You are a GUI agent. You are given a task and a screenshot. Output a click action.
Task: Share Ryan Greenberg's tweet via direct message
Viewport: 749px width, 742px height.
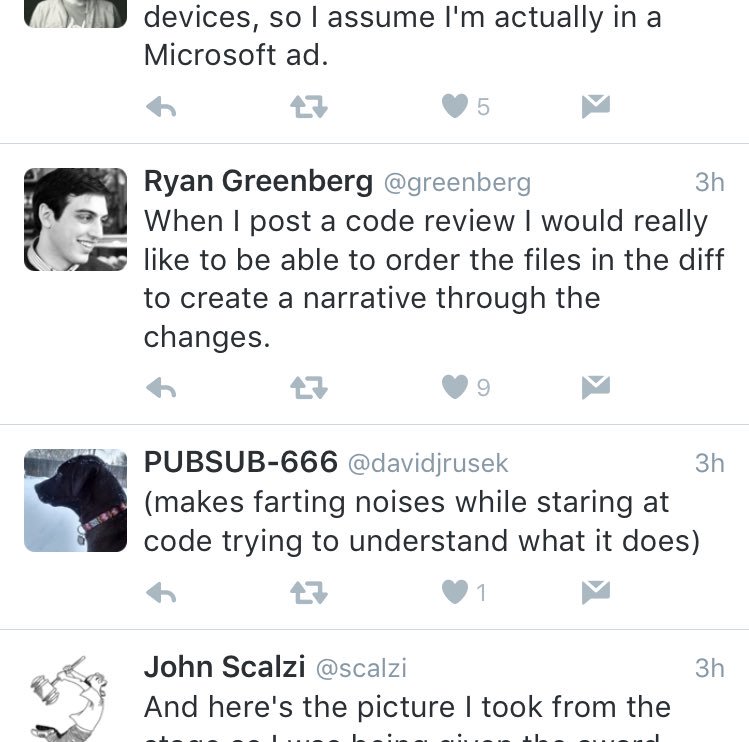(596, 387)
